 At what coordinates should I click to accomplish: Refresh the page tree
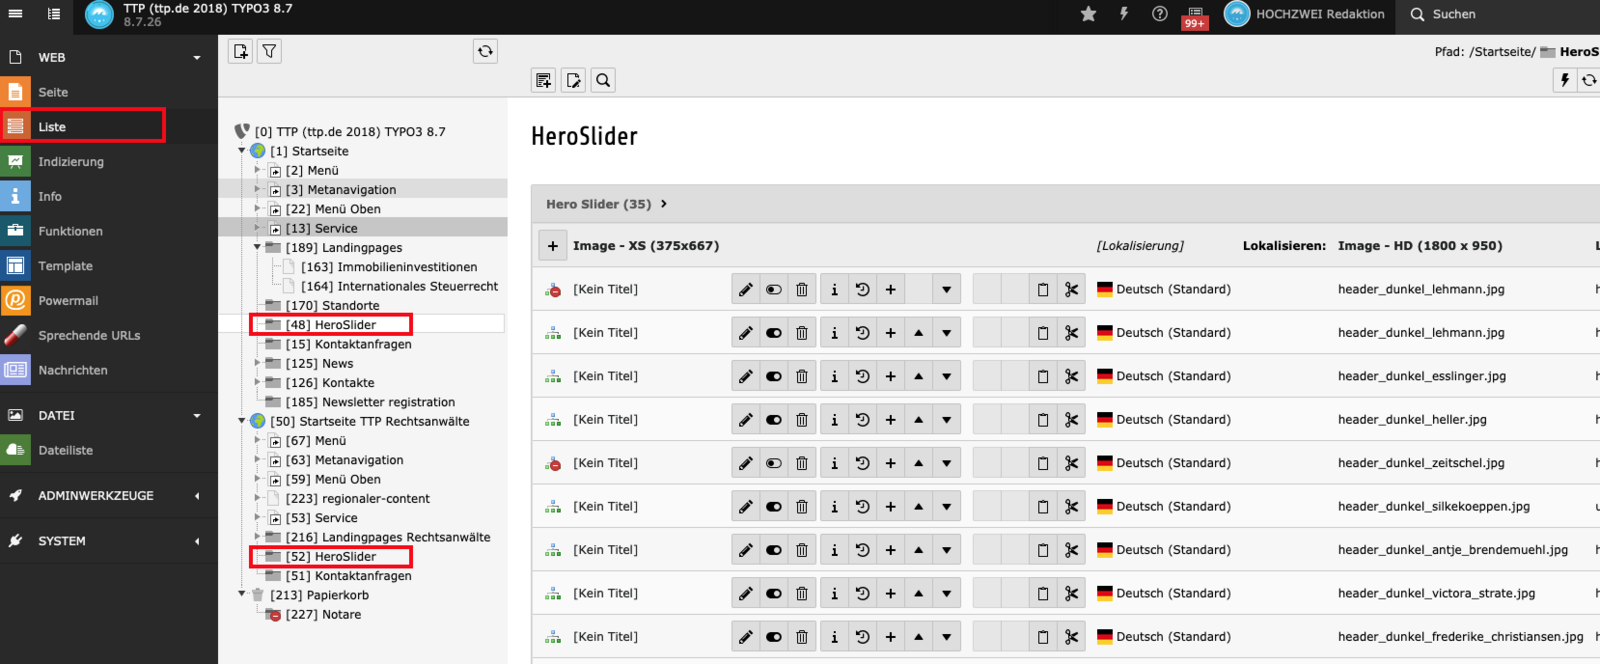pos(485,52)
